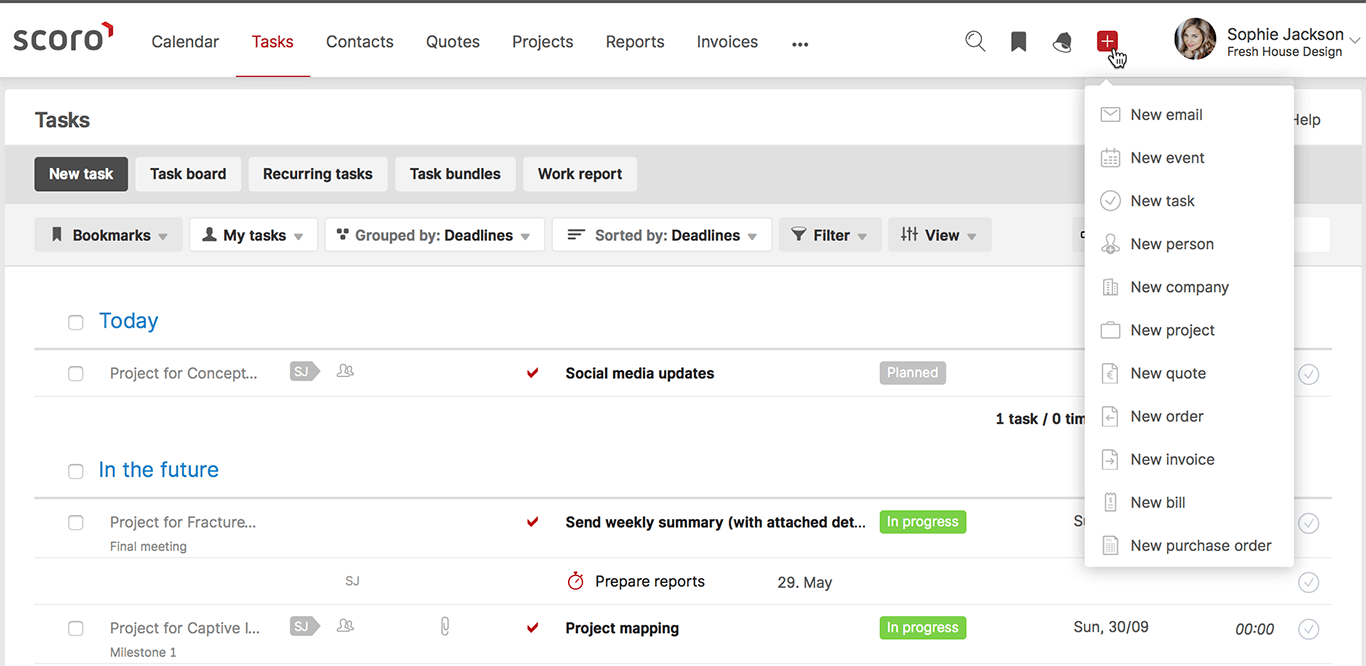Image resolution: width=1366 pixels, height=666 pixels.
Task: Click the New task button
Action: pyautogui.click(x=81, y=174)
